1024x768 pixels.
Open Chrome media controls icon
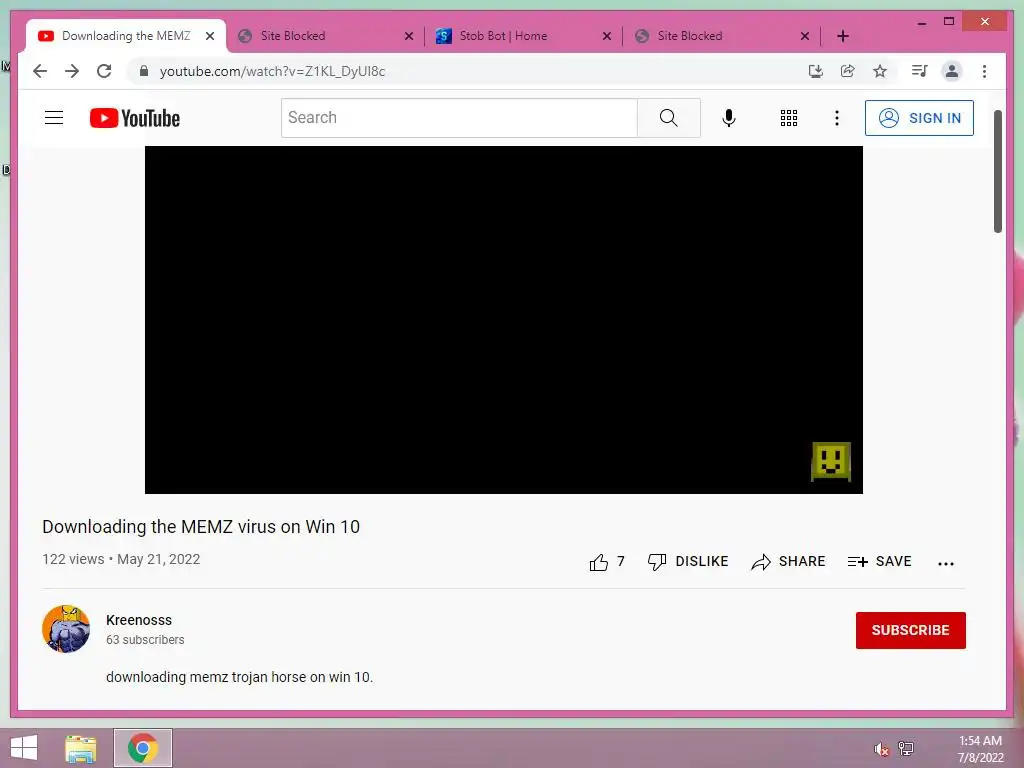pyautogui.click(x=920, y=71)
